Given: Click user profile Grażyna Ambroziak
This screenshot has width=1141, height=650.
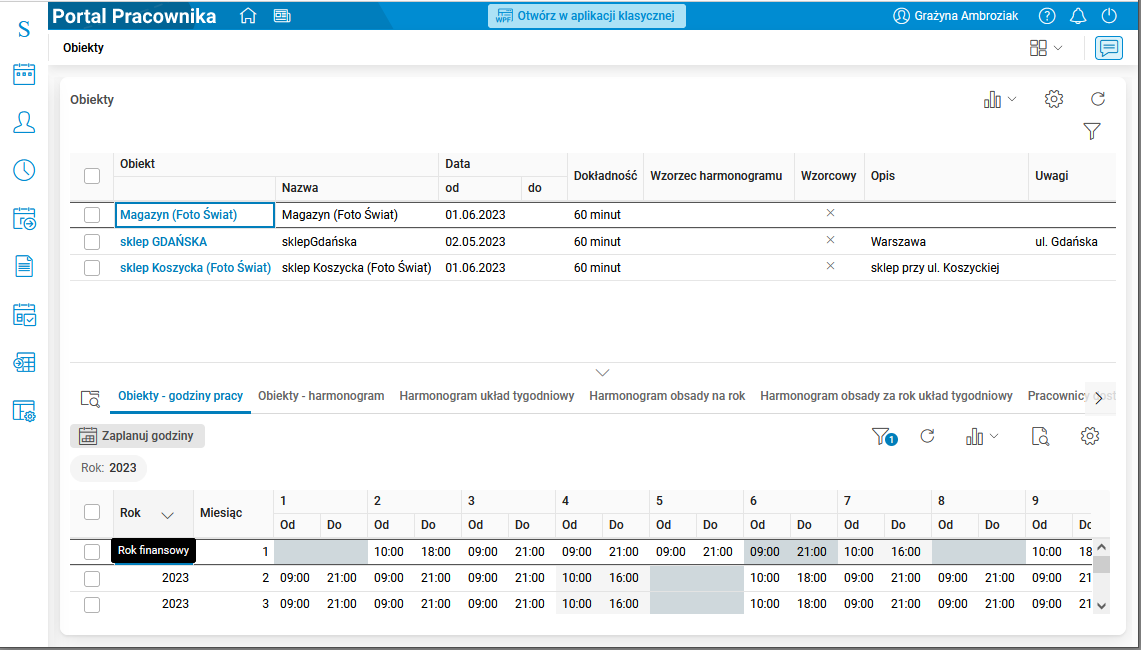Looking at the screenshot, I should [955, 16].
